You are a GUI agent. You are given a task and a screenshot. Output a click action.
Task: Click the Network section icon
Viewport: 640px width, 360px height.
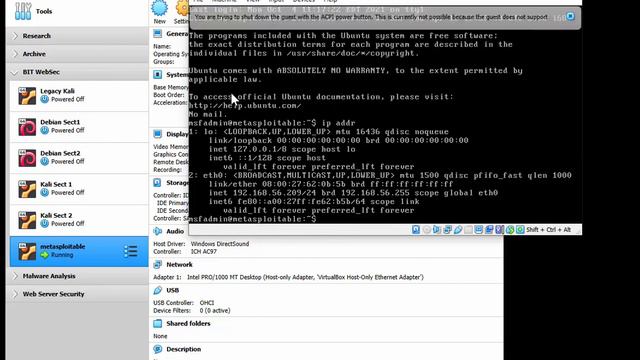158,264
